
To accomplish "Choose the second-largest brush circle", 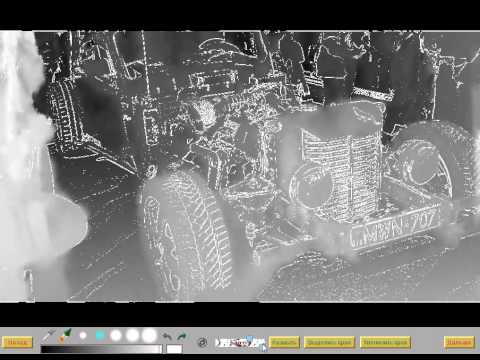I will click(132, 335).
